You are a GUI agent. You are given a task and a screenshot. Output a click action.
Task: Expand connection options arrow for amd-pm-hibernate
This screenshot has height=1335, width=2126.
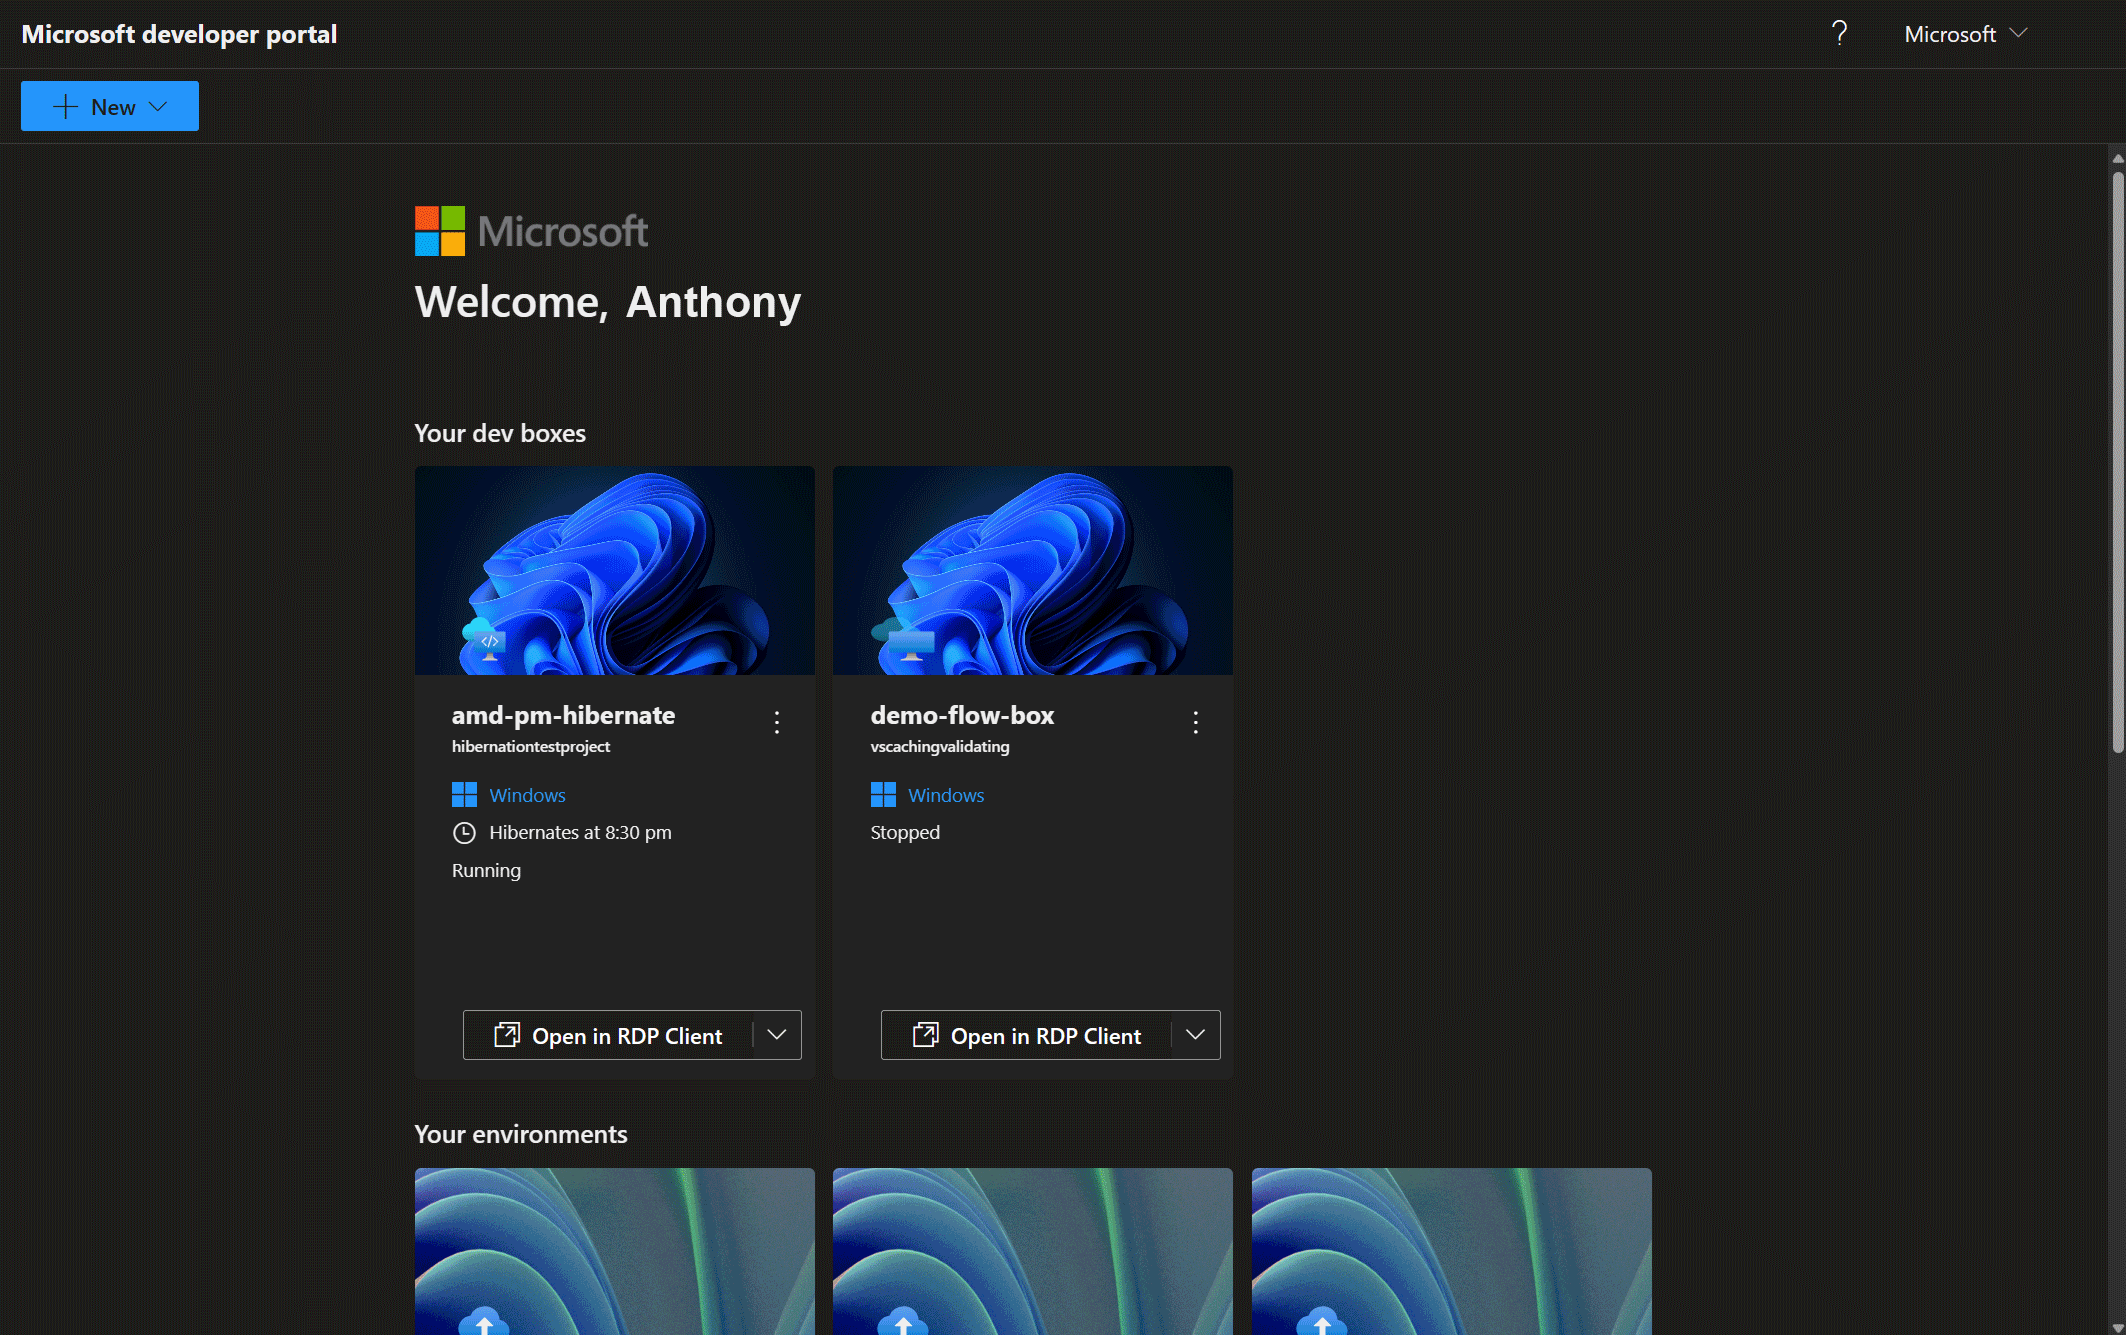click(777, 1035)
